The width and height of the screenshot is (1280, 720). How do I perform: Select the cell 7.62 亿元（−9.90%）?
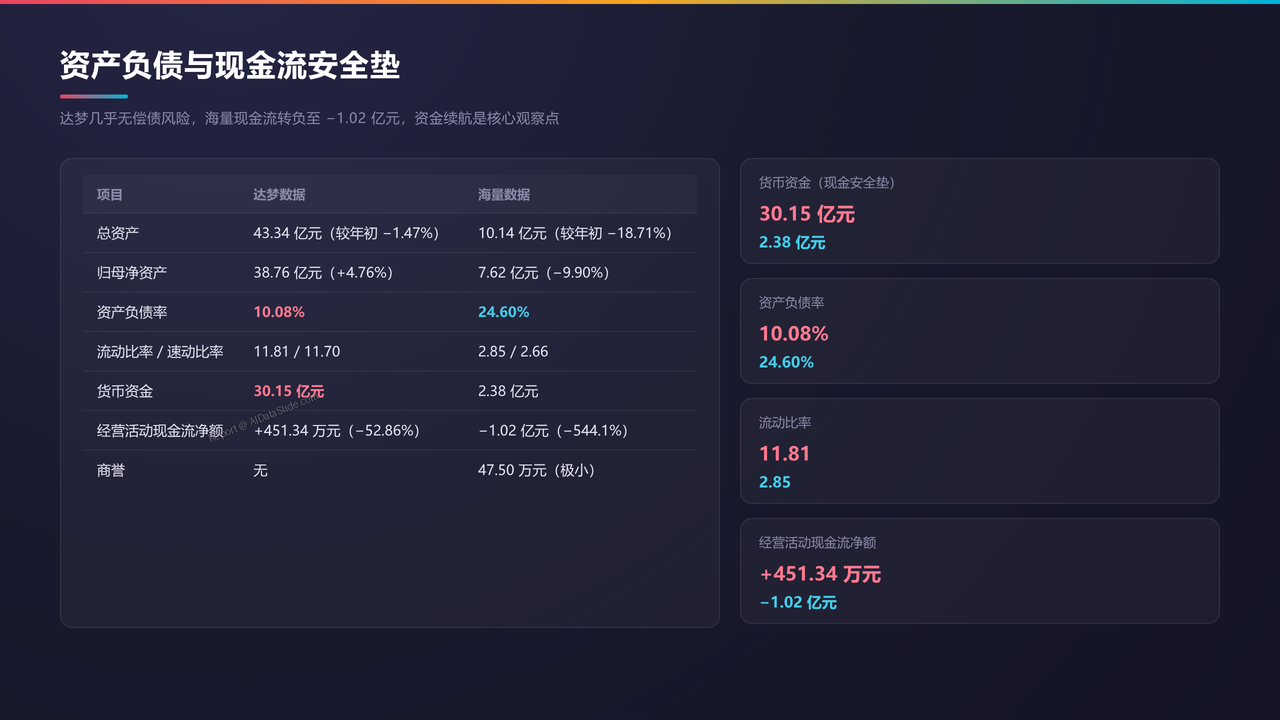coord(544,272)
